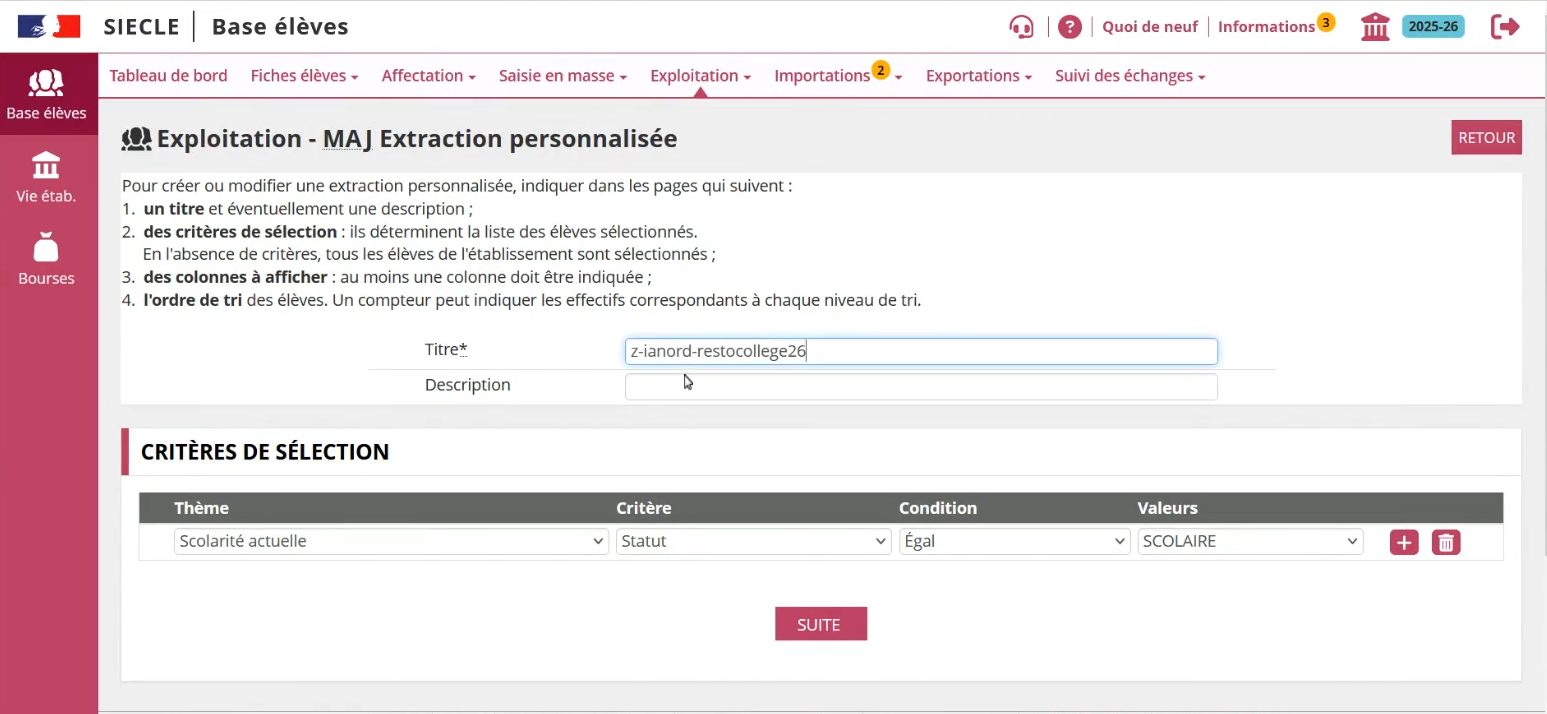Open Bourses sidebar module

(46, 259)
